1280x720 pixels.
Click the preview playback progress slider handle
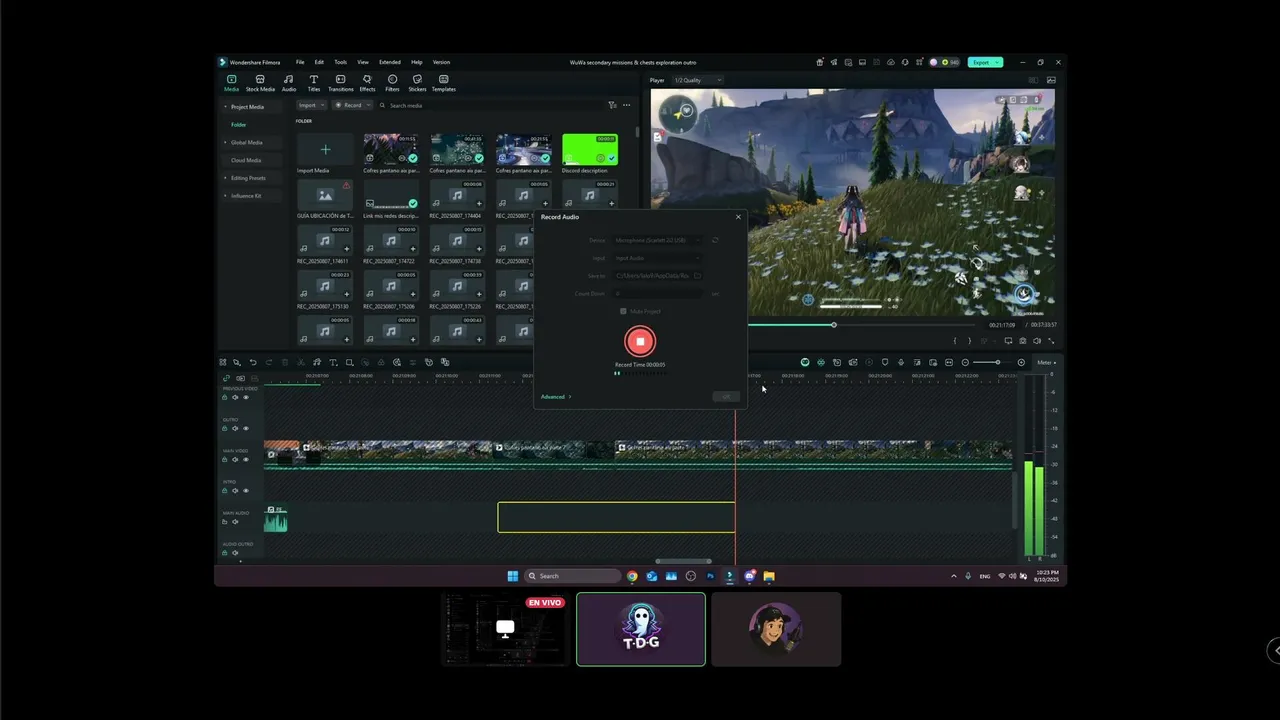(833, 325)
